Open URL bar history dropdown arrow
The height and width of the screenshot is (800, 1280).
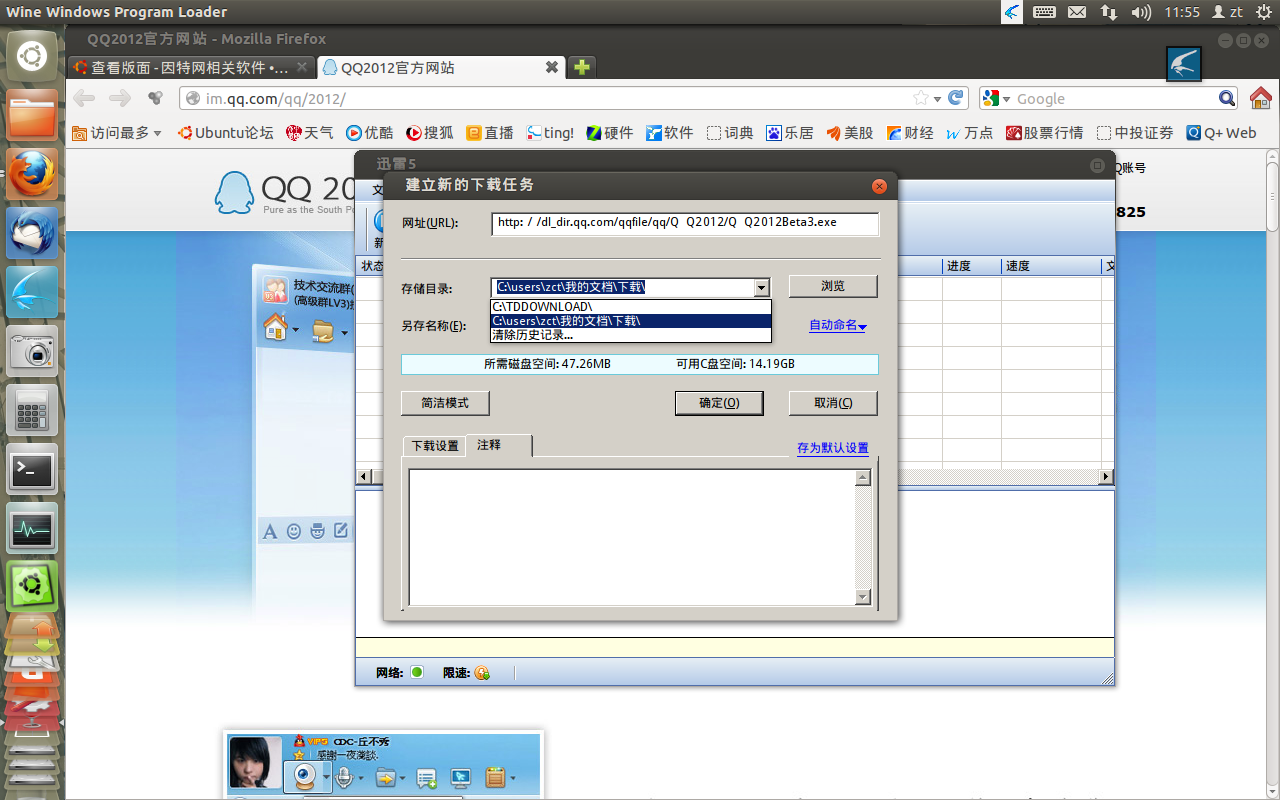tap(937, 99)
